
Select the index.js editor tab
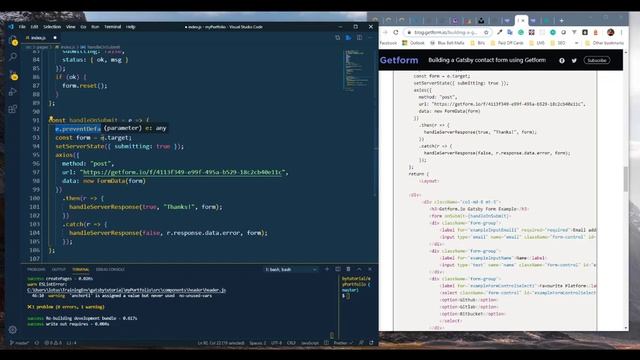tap(39, 38)
